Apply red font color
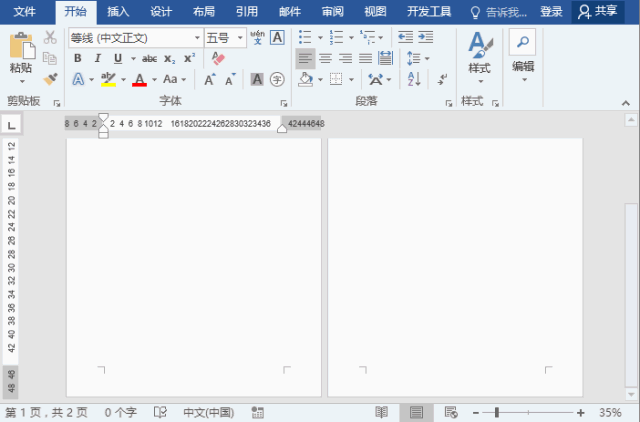This screenshot has height=422, width=640. 140,79
